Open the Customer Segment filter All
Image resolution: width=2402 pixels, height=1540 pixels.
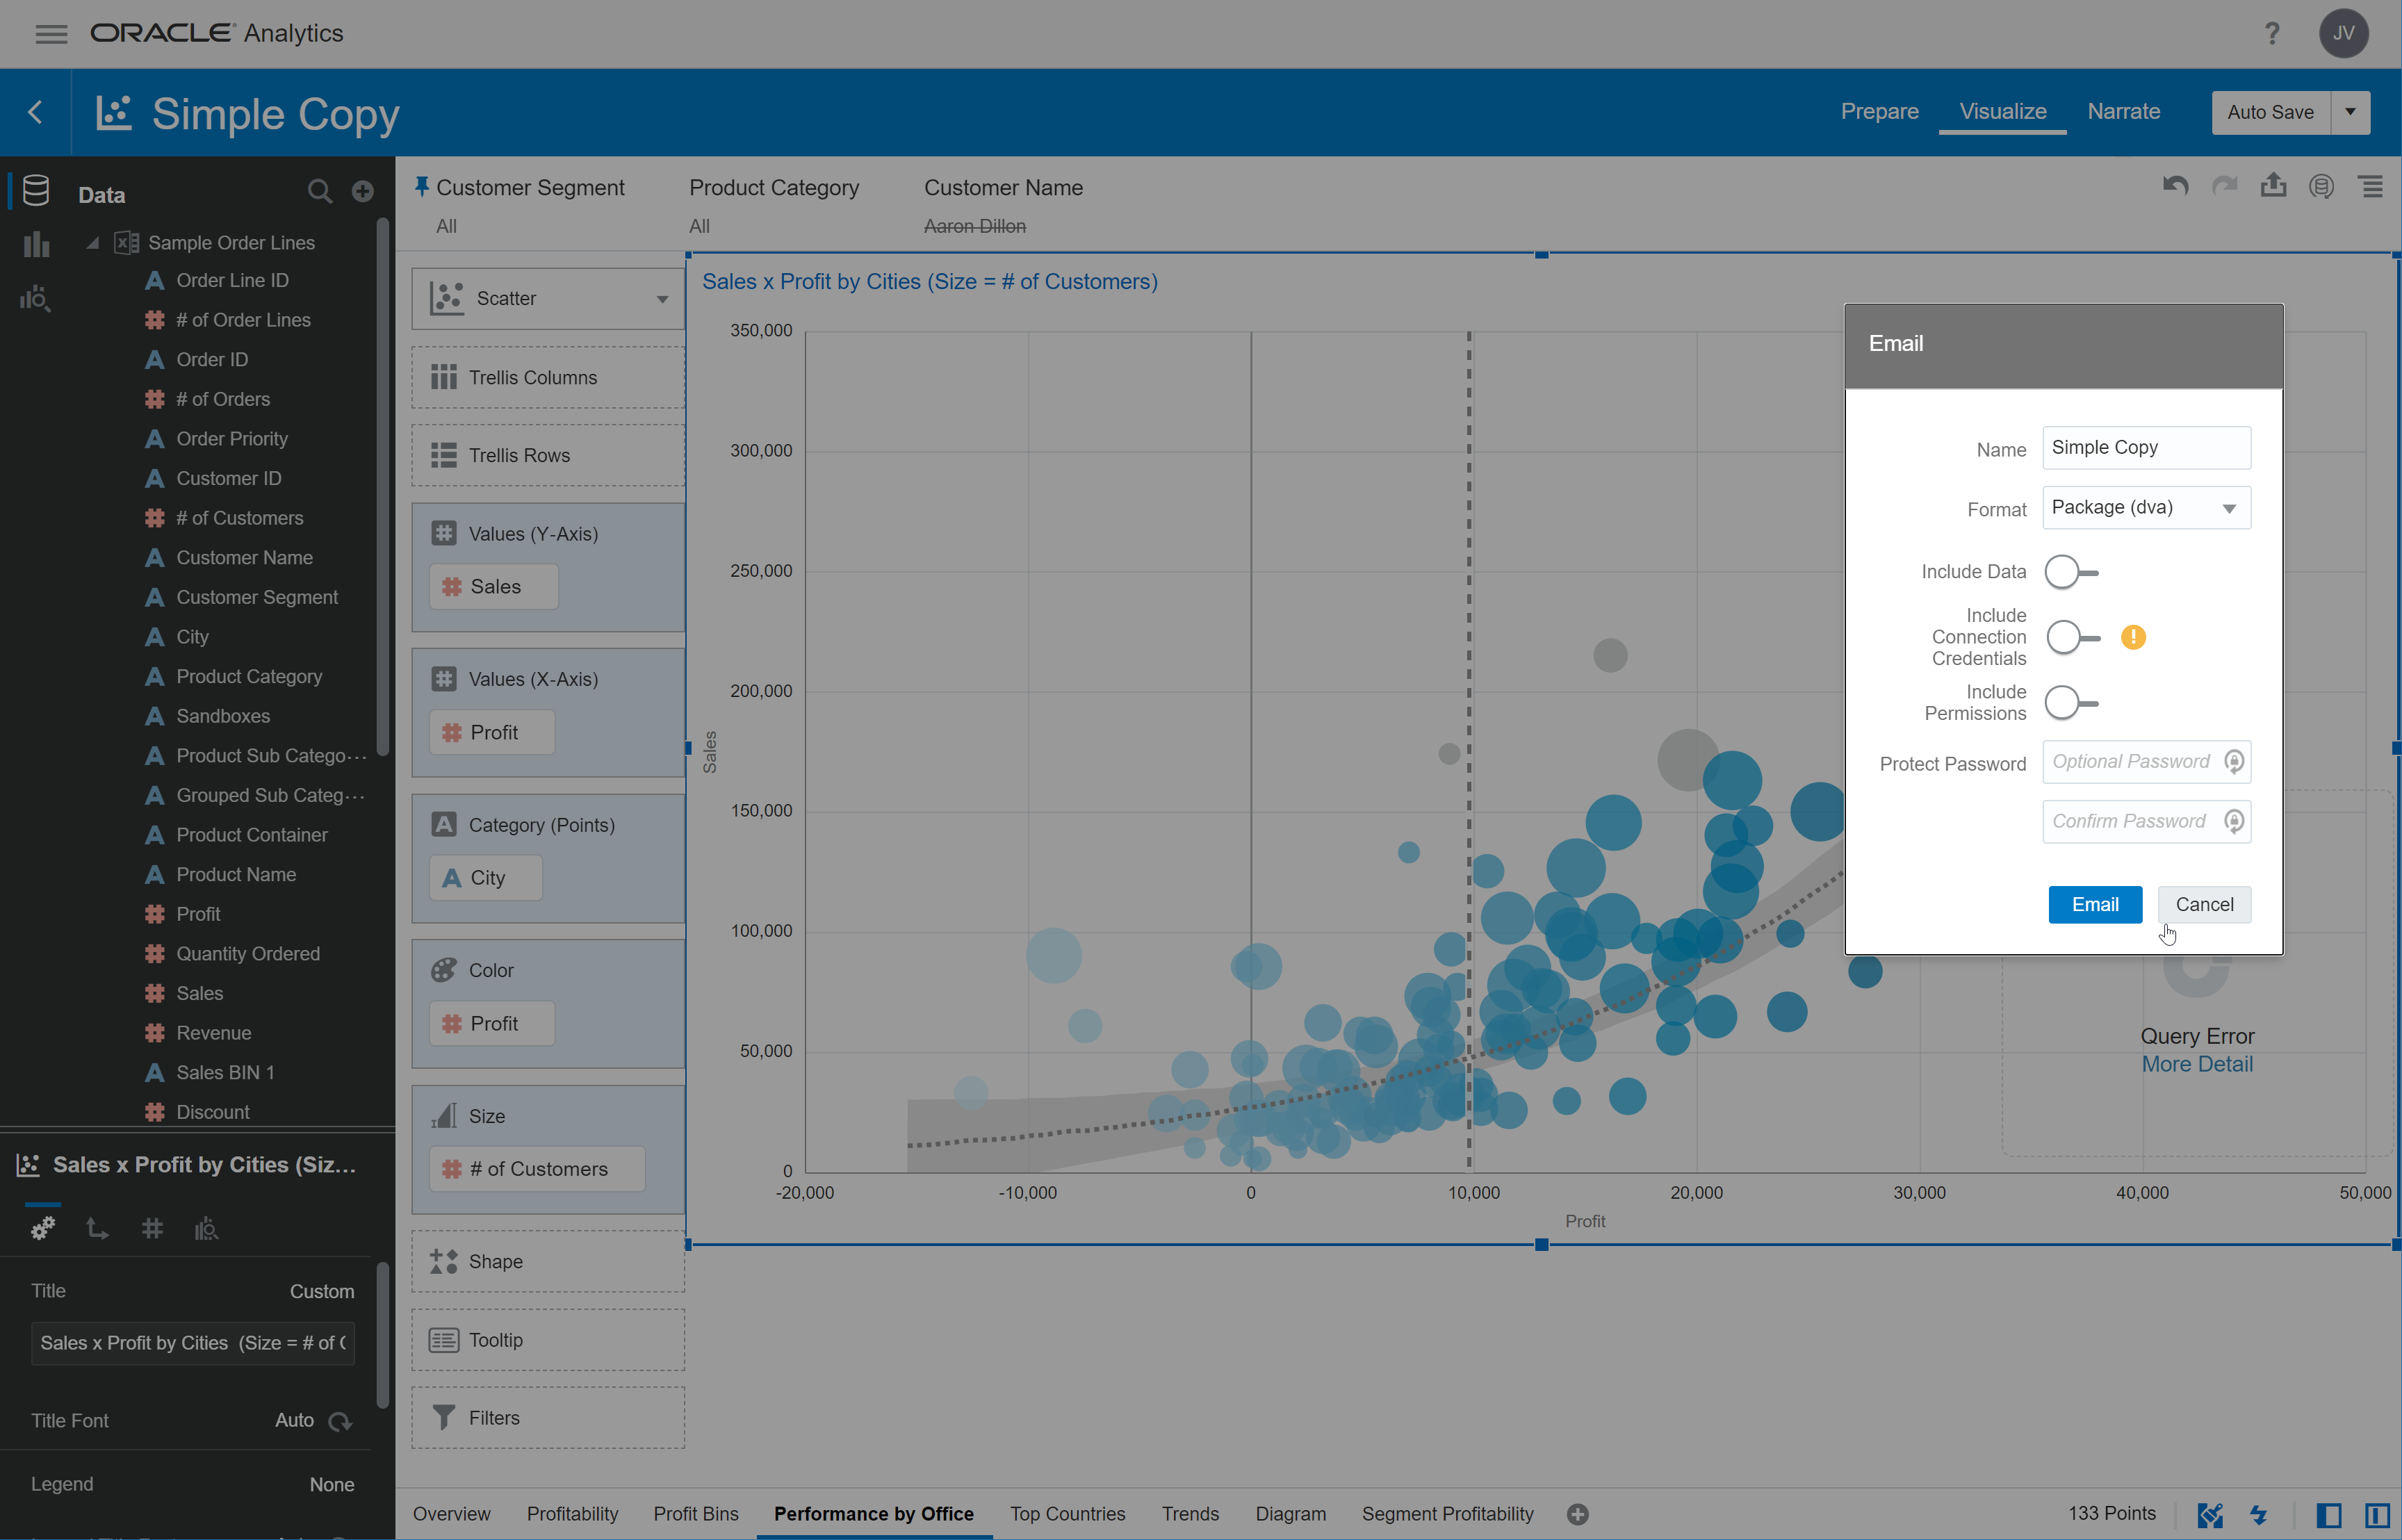[x=446, y=226]
